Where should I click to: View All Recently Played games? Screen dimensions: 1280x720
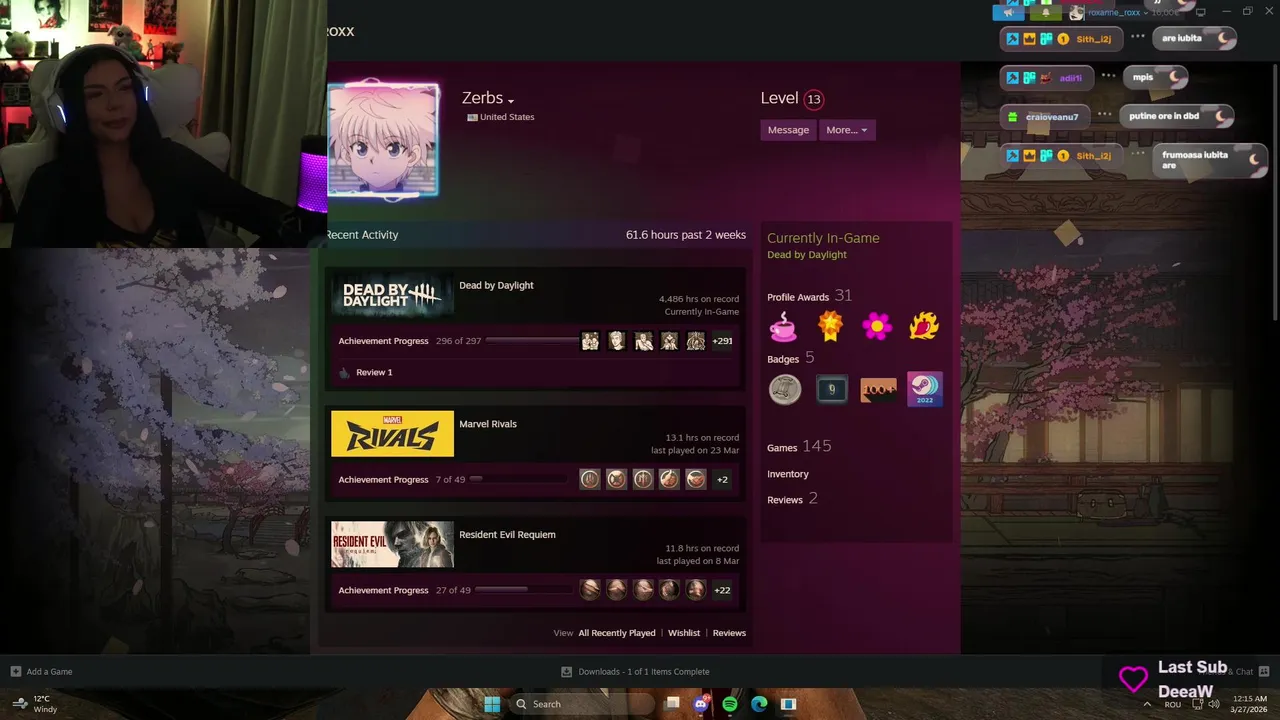tap(617, 633)
